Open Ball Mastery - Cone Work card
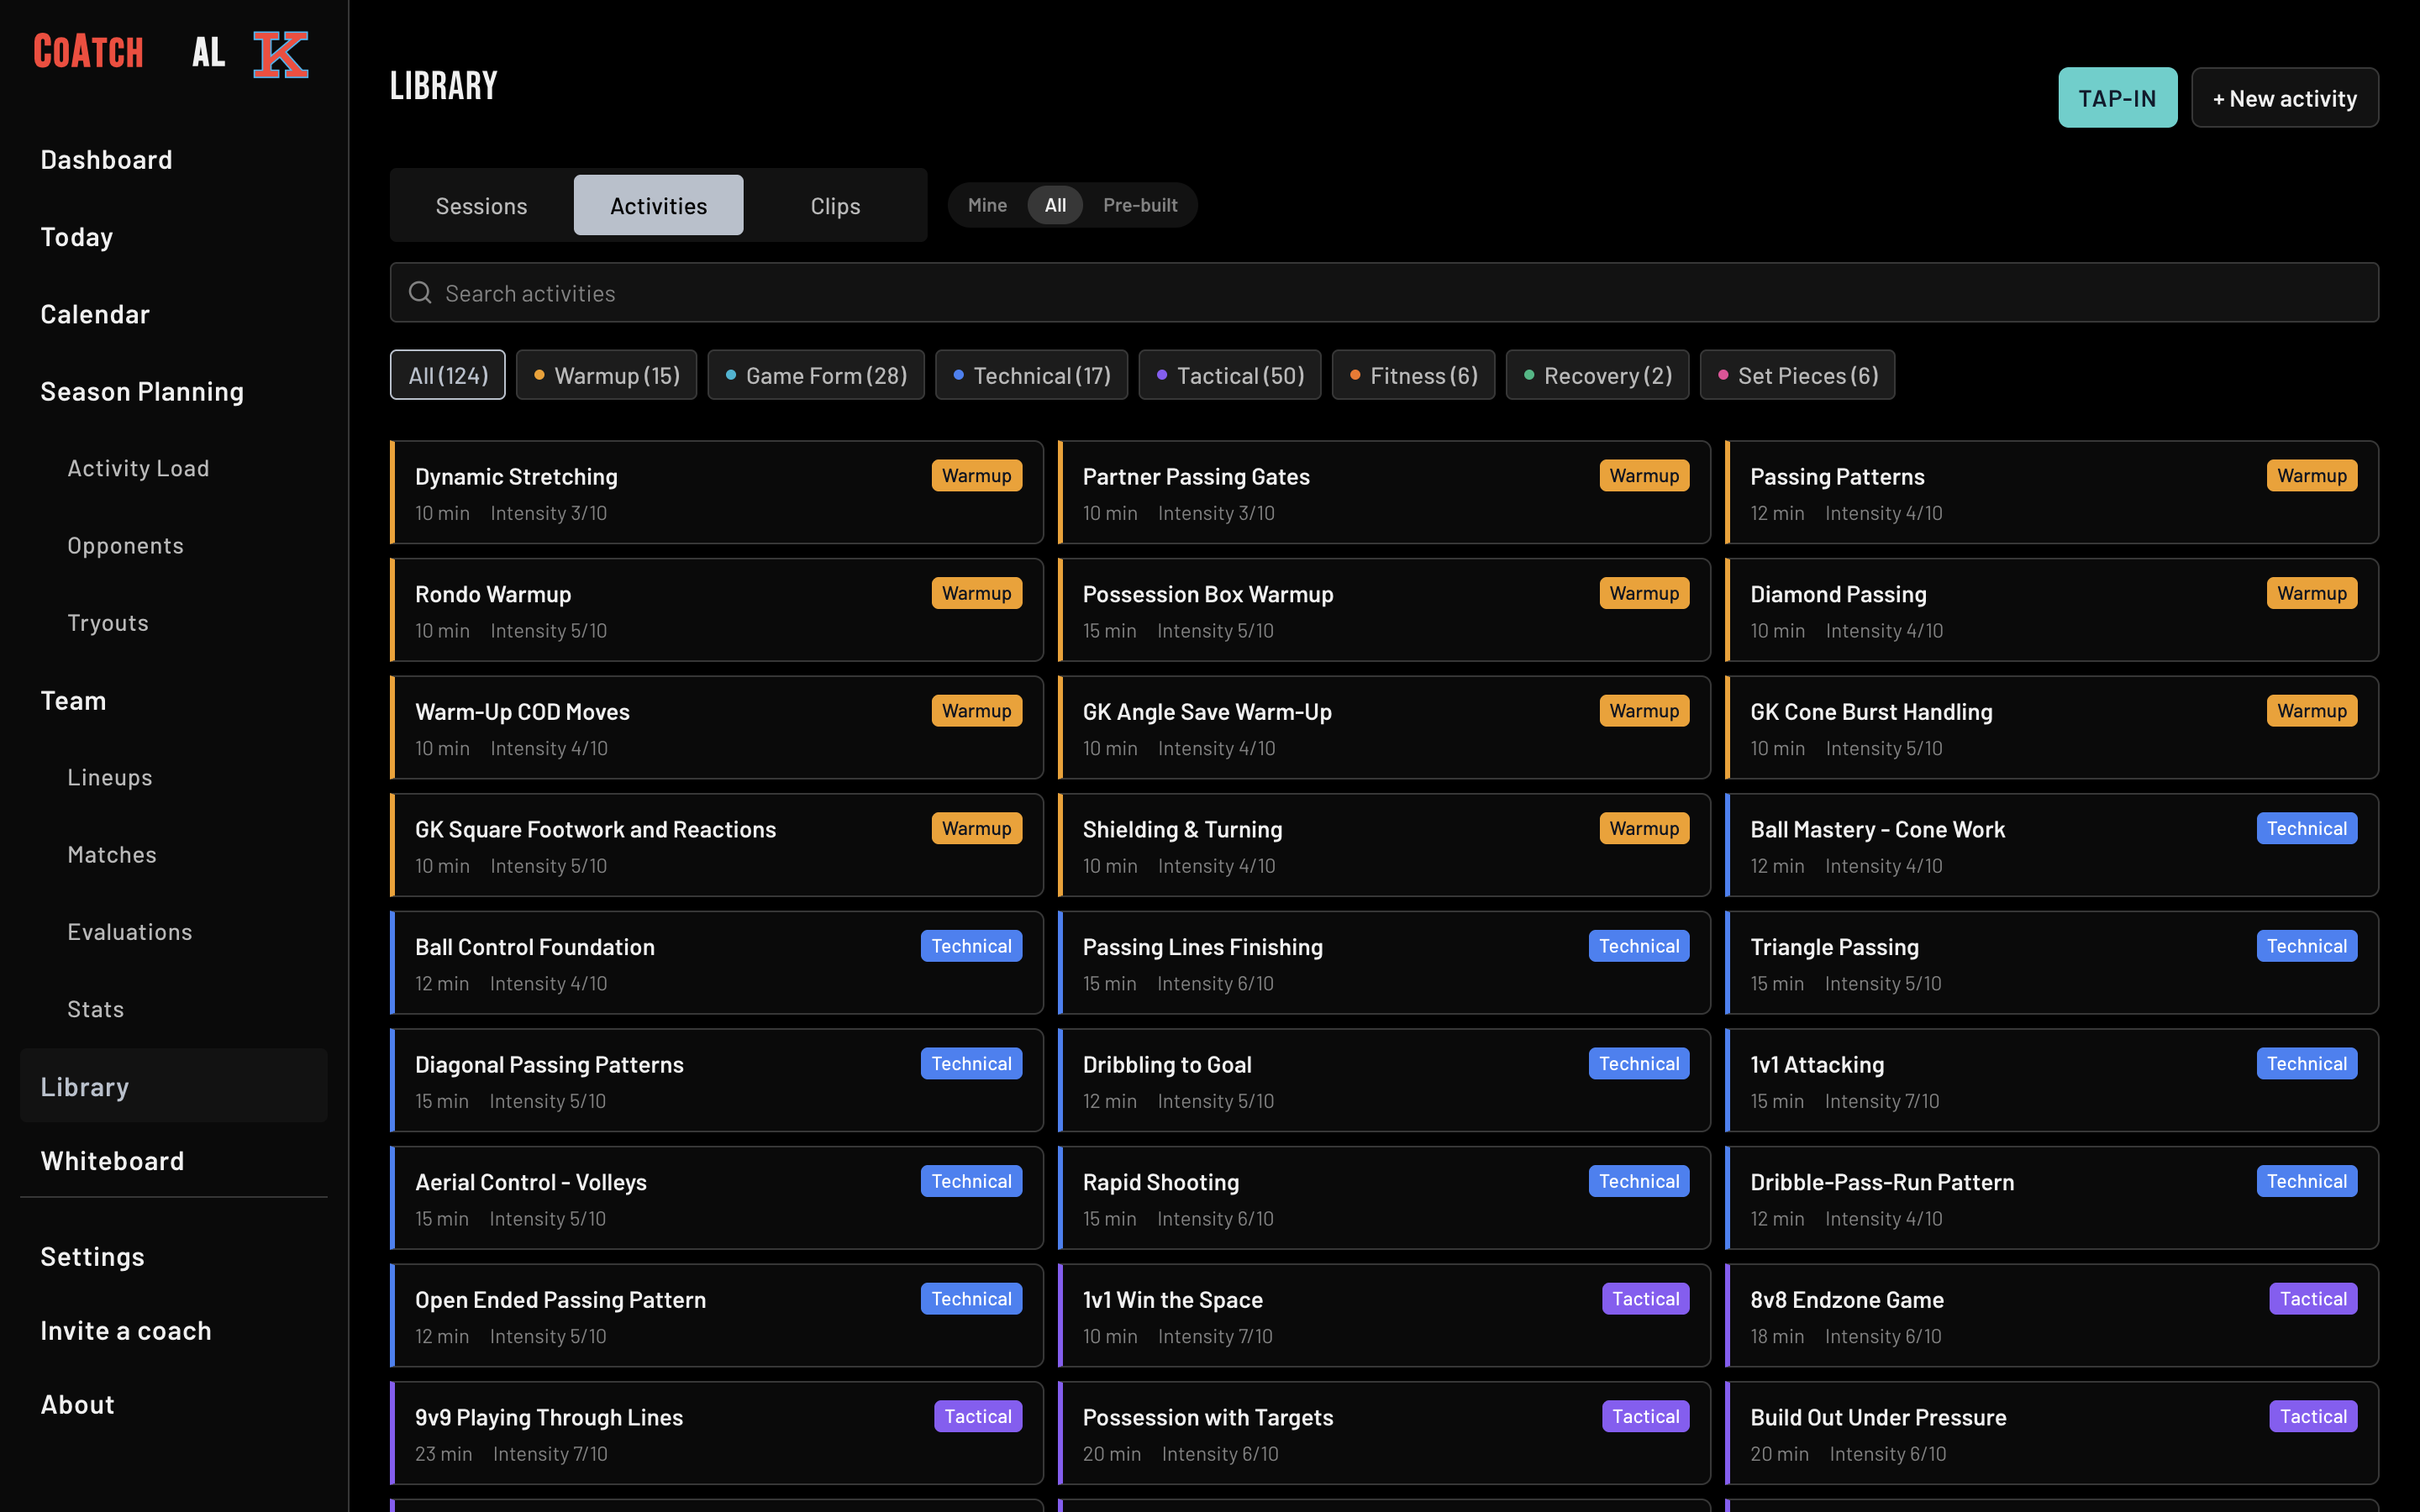 pyautogui.click(x=2052, y=845)
